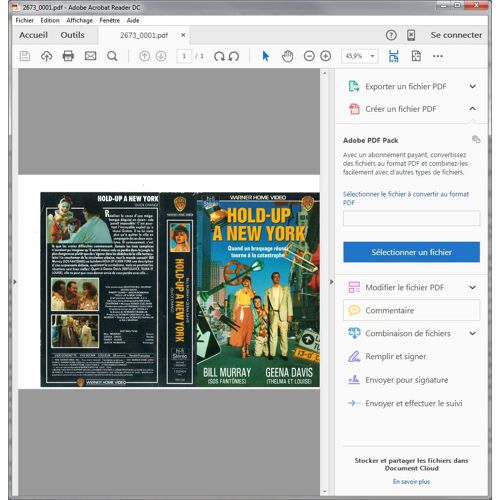Expand Modifier le fichier PDF section
Screen dimensions: 500x500
pos(472,287)
